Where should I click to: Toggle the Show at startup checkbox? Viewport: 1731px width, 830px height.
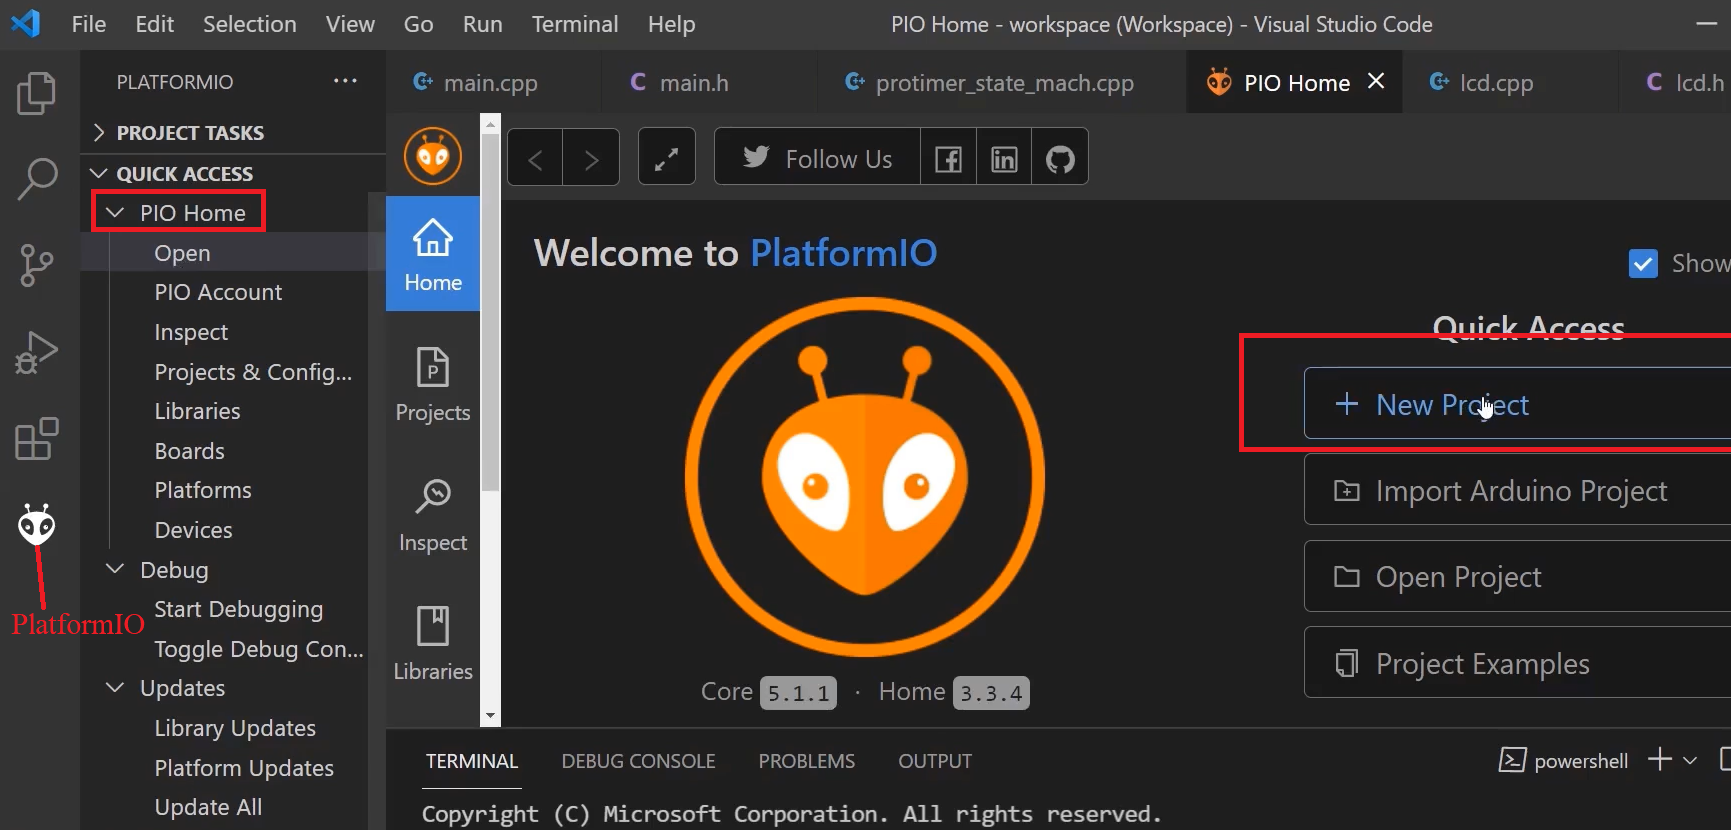1643,263
